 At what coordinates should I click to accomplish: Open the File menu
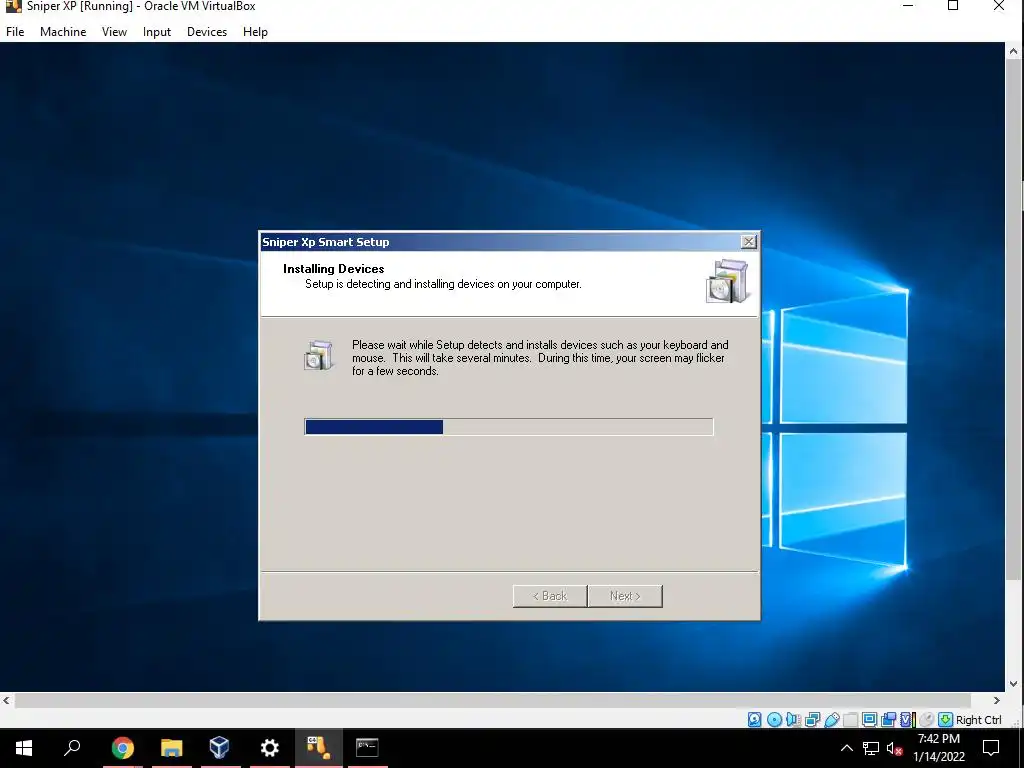15,31
